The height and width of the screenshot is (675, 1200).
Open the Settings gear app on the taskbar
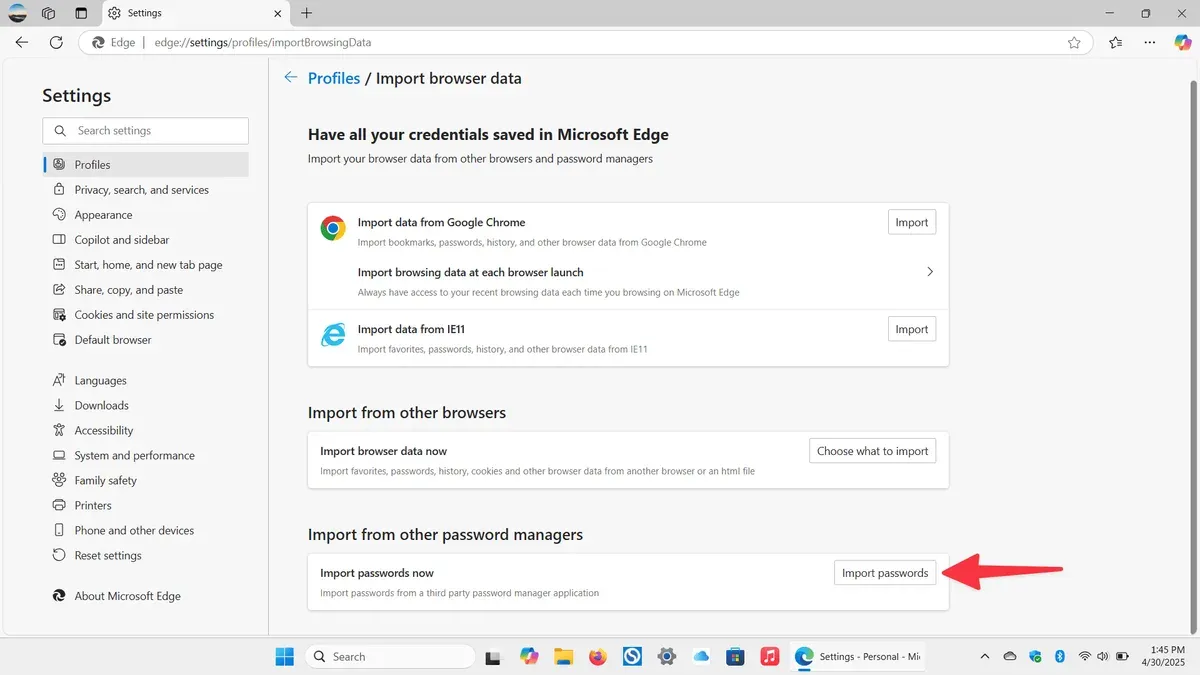[667, 657]
